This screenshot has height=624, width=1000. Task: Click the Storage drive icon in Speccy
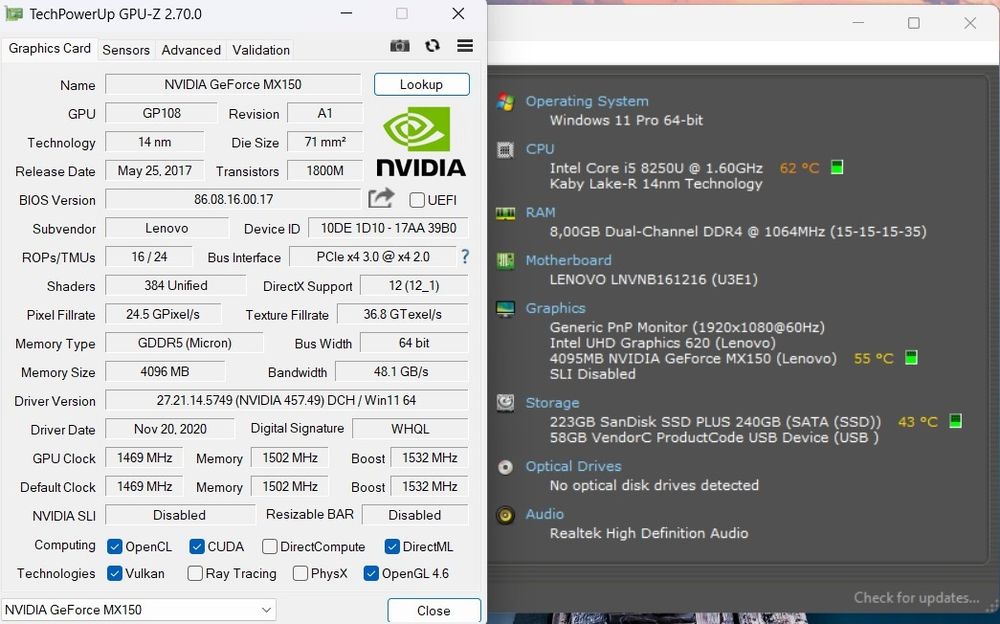point(506,403)
